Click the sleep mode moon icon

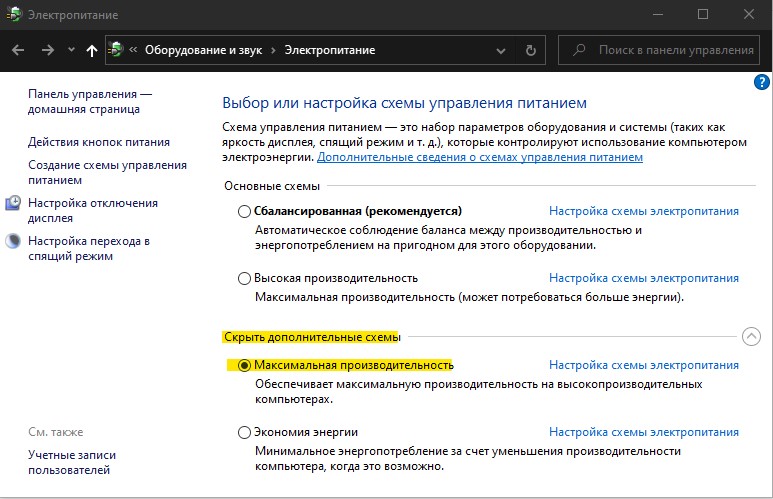click(x=13, y=241)
